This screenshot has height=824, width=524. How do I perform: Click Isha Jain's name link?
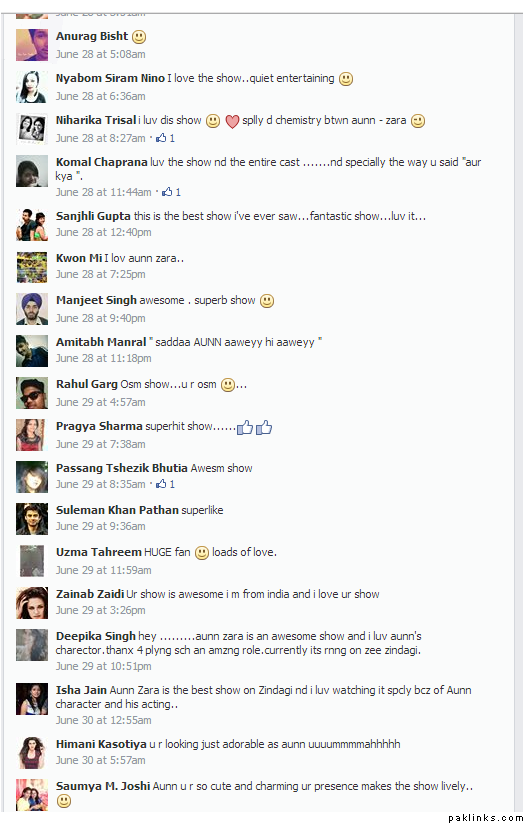(81, 691)
